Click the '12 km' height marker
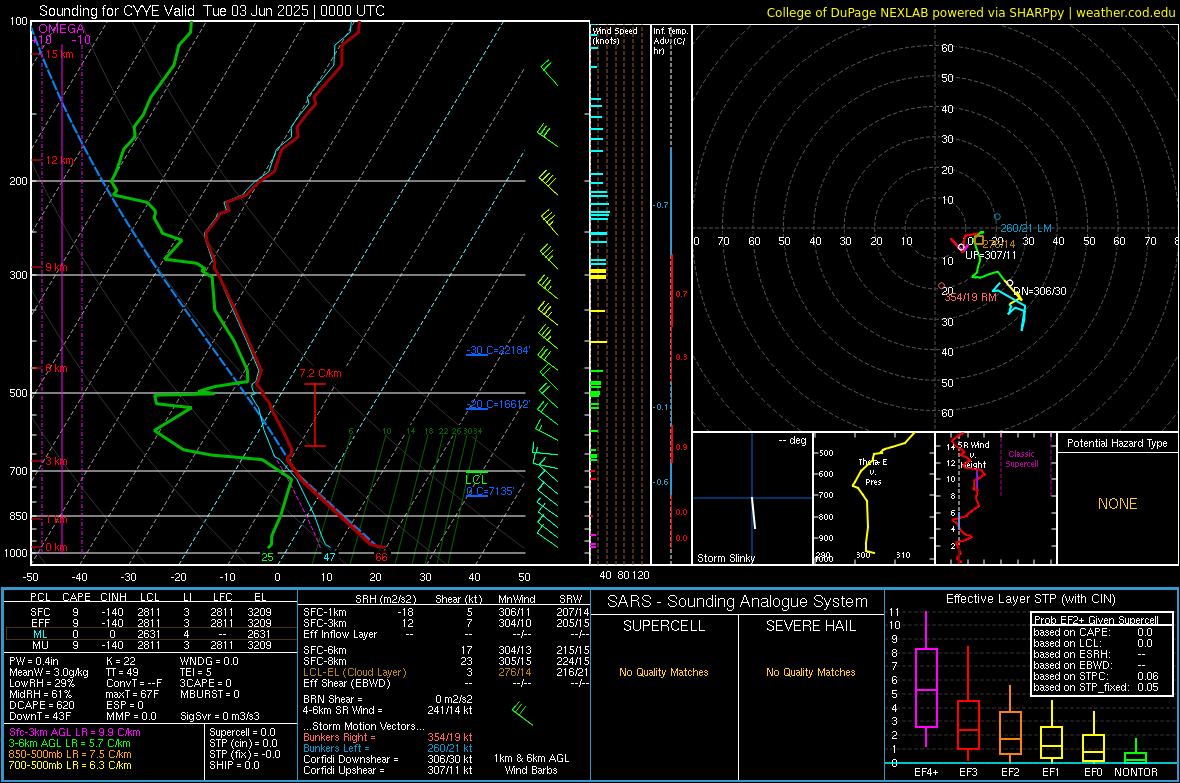1180x783 pixels. 60,160
